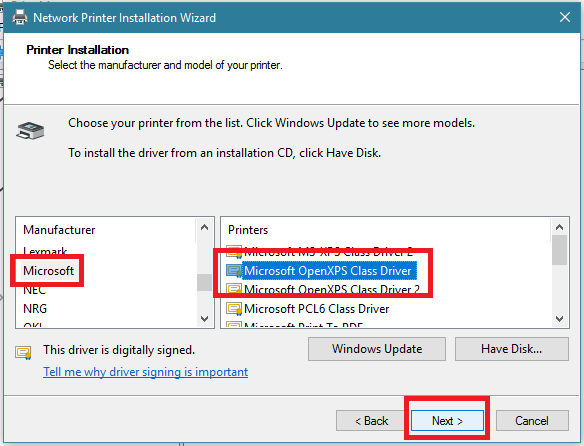Viewport: 584px width, 446px height.
Task: Click the Printers list scrollbar thumb
Action: (559, 250)
